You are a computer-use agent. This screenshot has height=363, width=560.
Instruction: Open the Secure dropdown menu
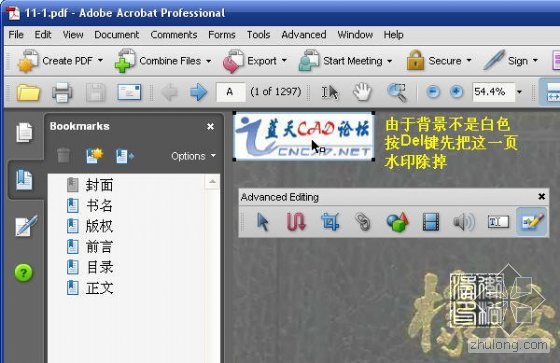click(x=469, y=61)
